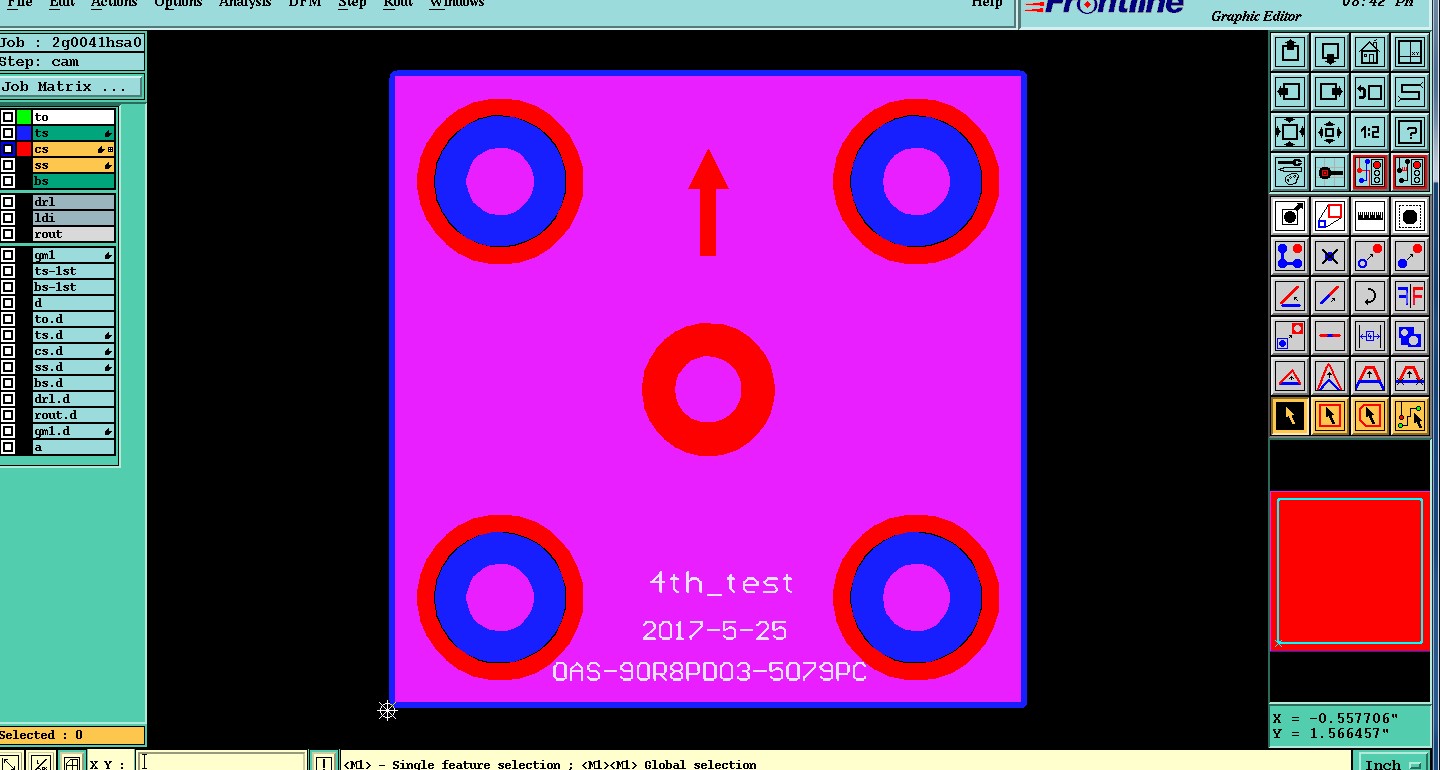Image resolution: width=1440 pixels, height=770 pixels.
Task: Click the tall red A-shaped arch icon
Action: tap(1330, 376)
